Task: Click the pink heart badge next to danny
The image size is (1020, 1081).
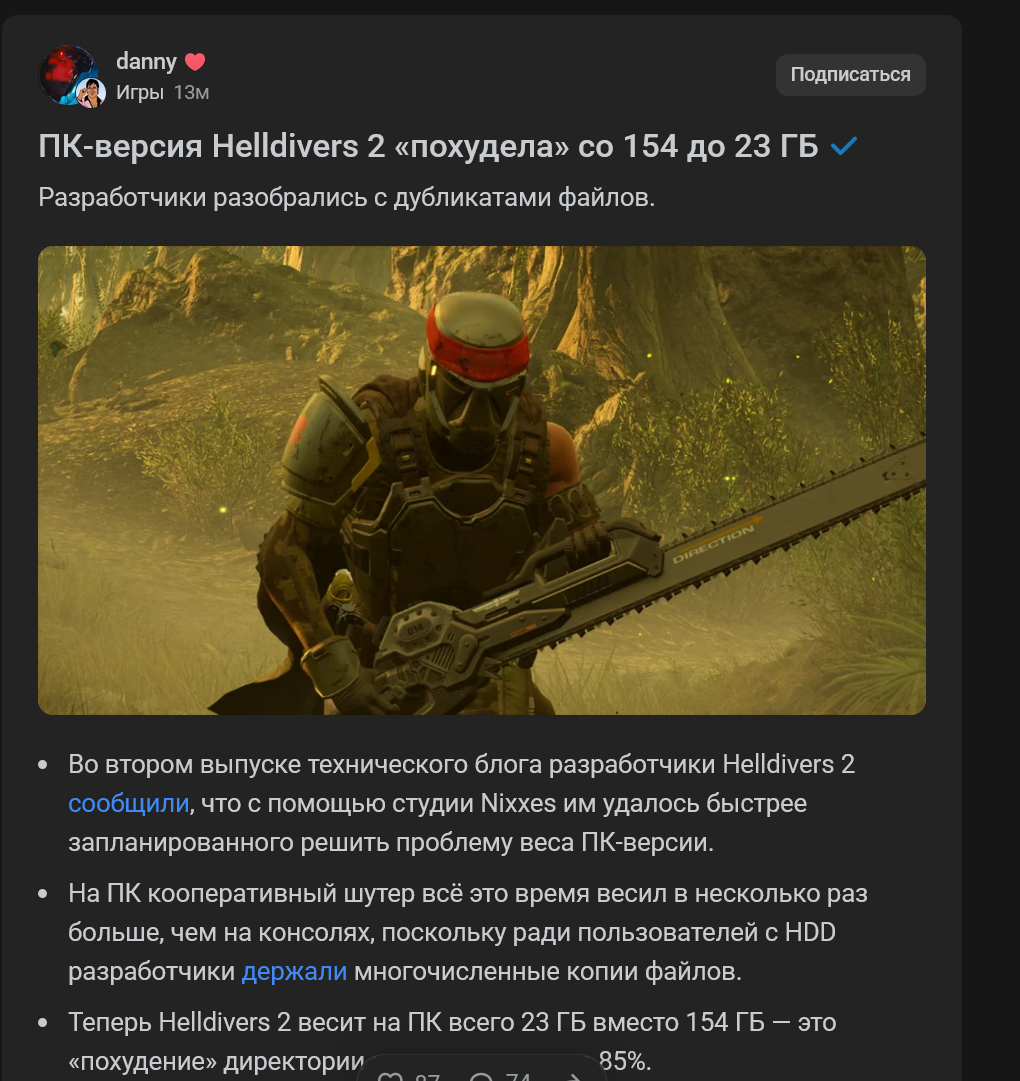Action: [x=195, y=62]
